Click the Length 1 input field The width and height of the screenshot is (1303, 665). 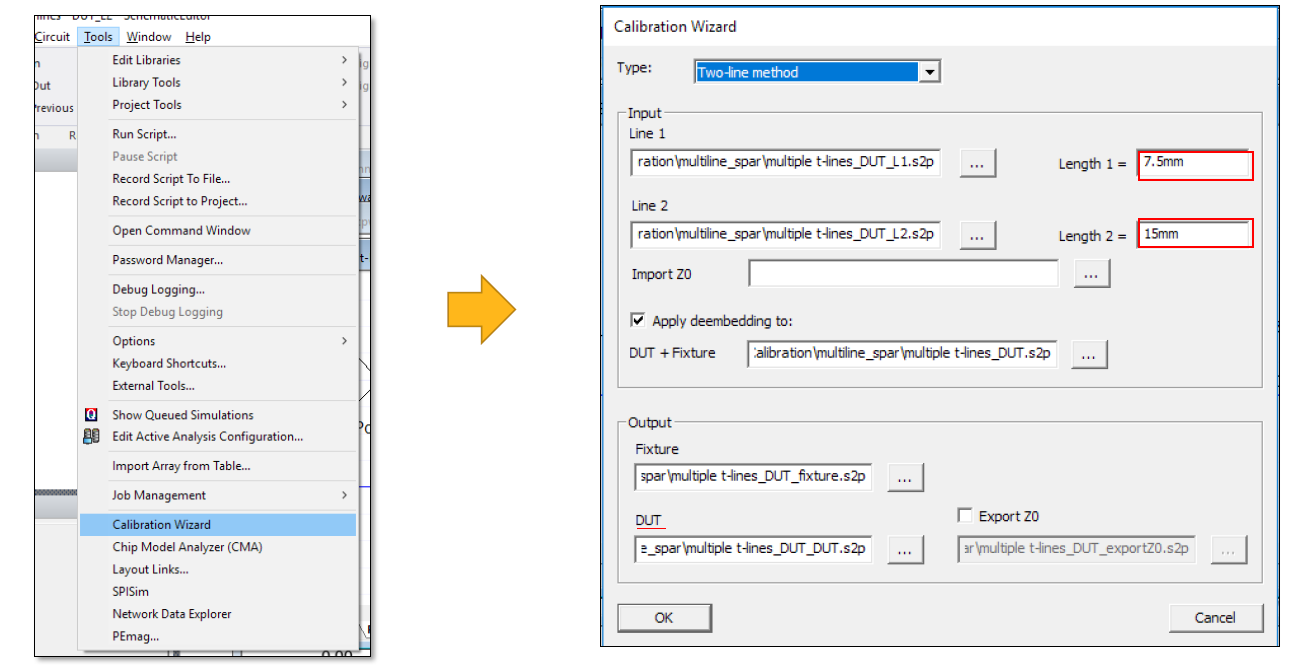1195,163
